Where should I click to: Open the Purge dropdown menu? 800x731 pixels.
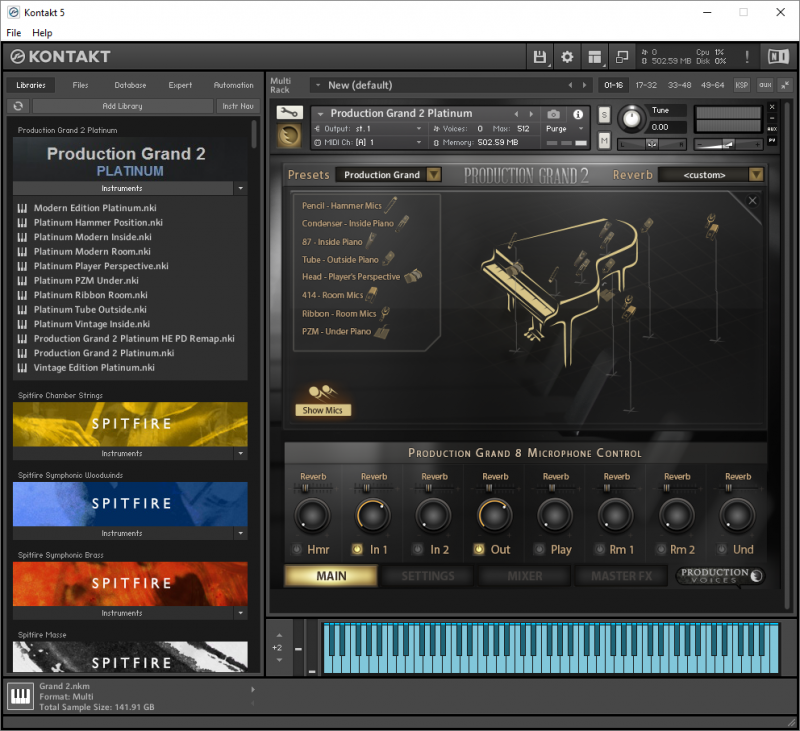(565, 129)
